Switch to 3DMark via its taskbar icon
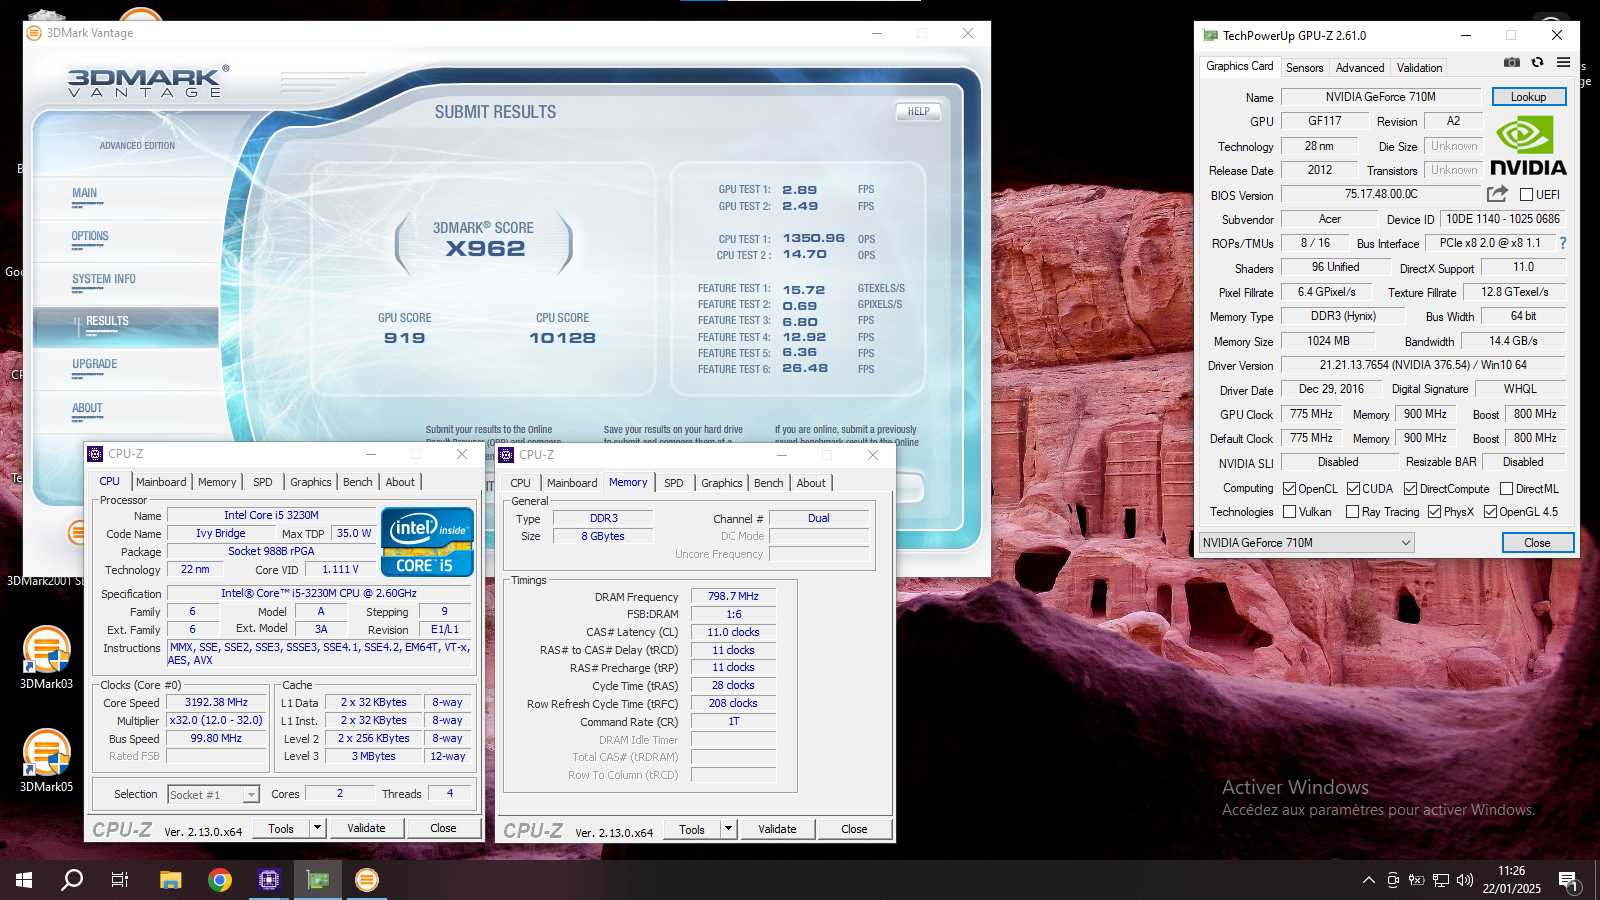 click(x=367, y=880)
